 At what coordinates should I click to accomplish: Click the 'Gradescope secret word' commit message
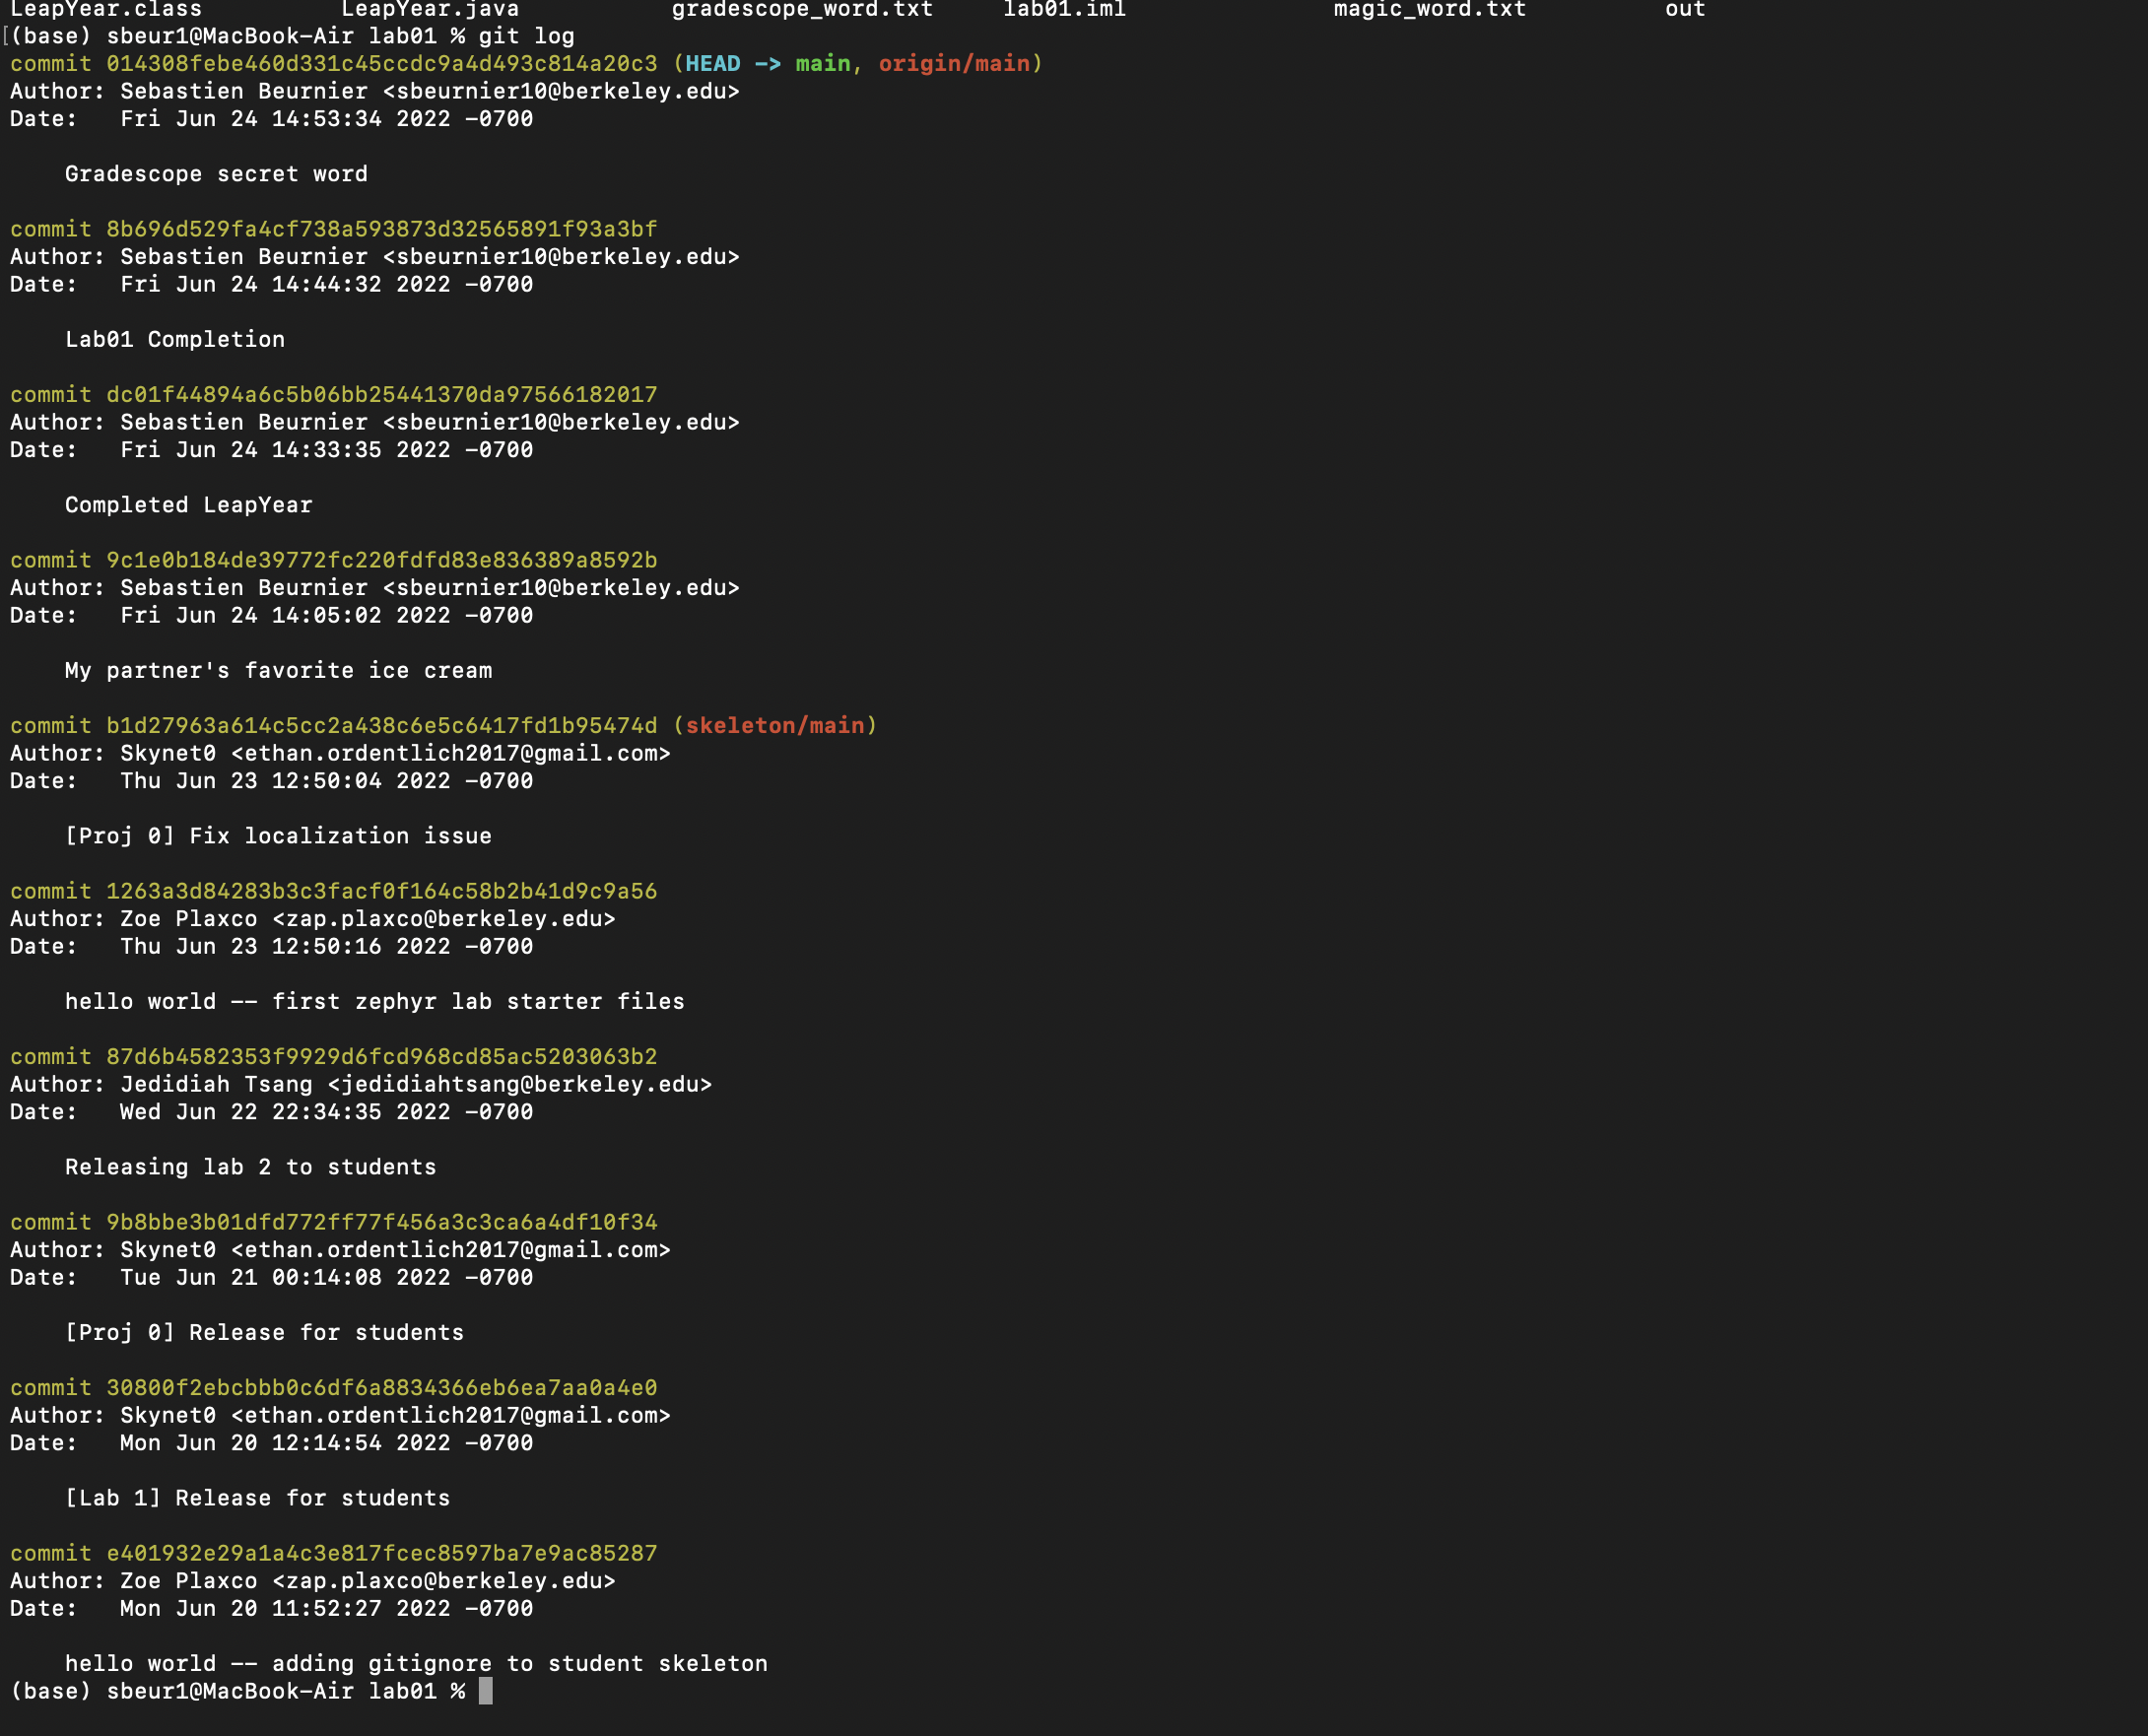coord(216,174)
